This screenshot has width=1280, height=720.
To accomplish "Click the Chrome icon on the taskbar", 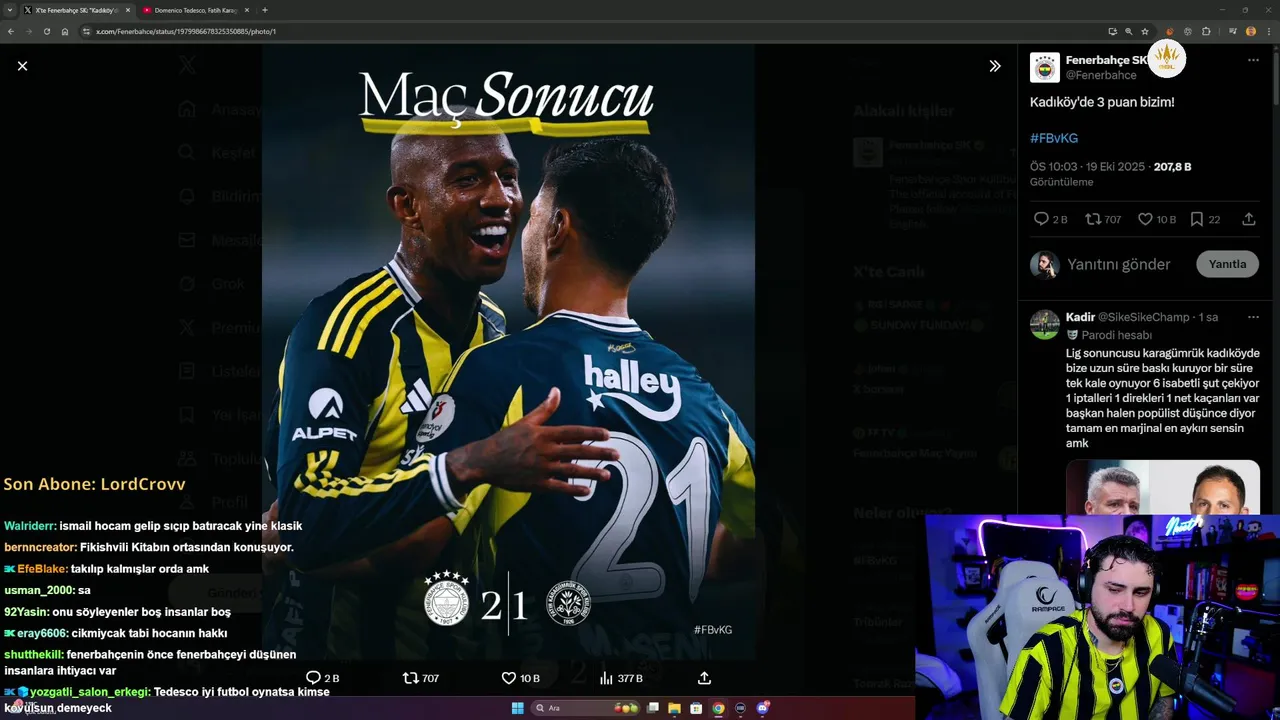I will coord(718,708).
